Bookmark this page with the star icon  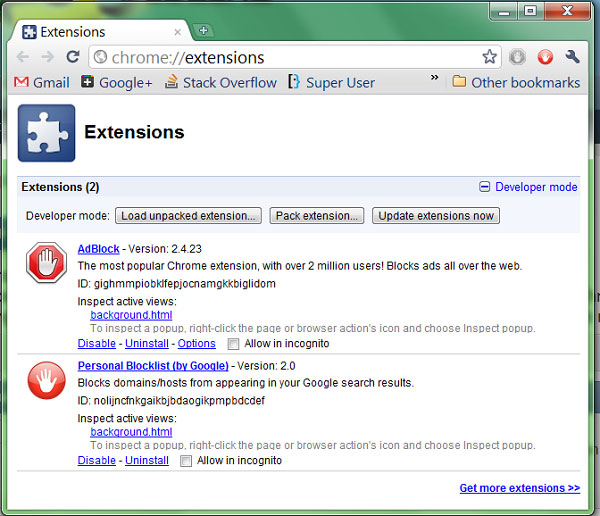tap(489, 57)
